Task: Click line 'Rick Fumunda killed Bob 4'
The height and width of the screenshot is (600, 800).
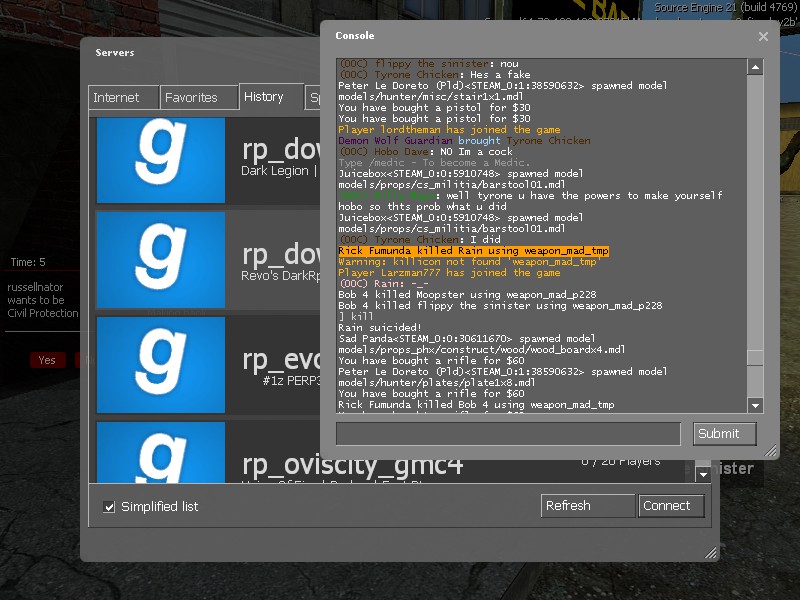Action: tap(477, 405)
